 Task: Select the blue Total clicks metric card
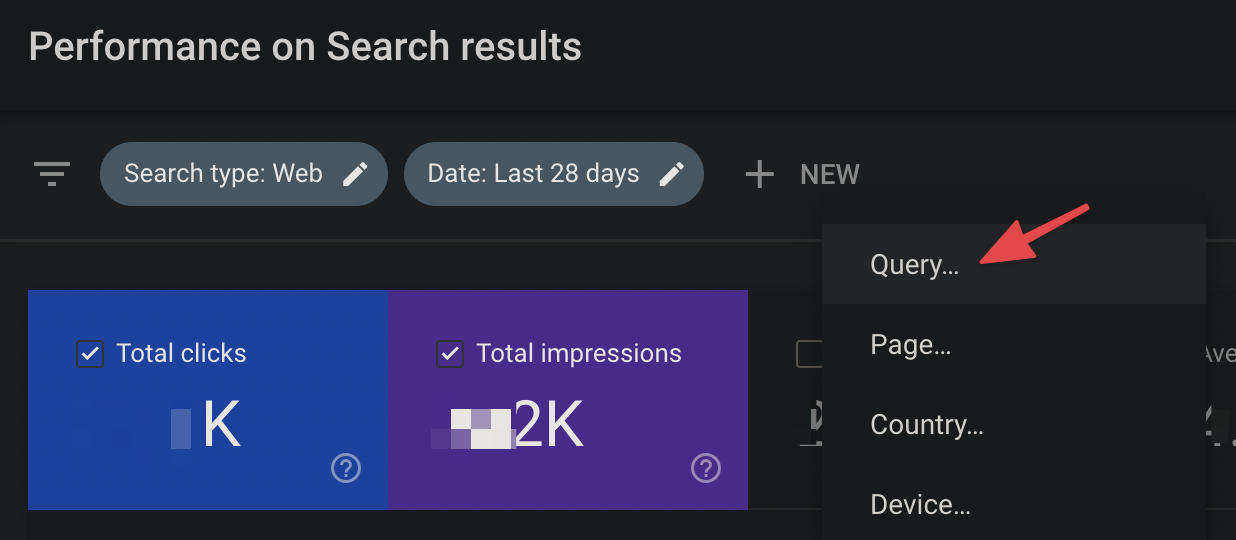pos(208,400)
